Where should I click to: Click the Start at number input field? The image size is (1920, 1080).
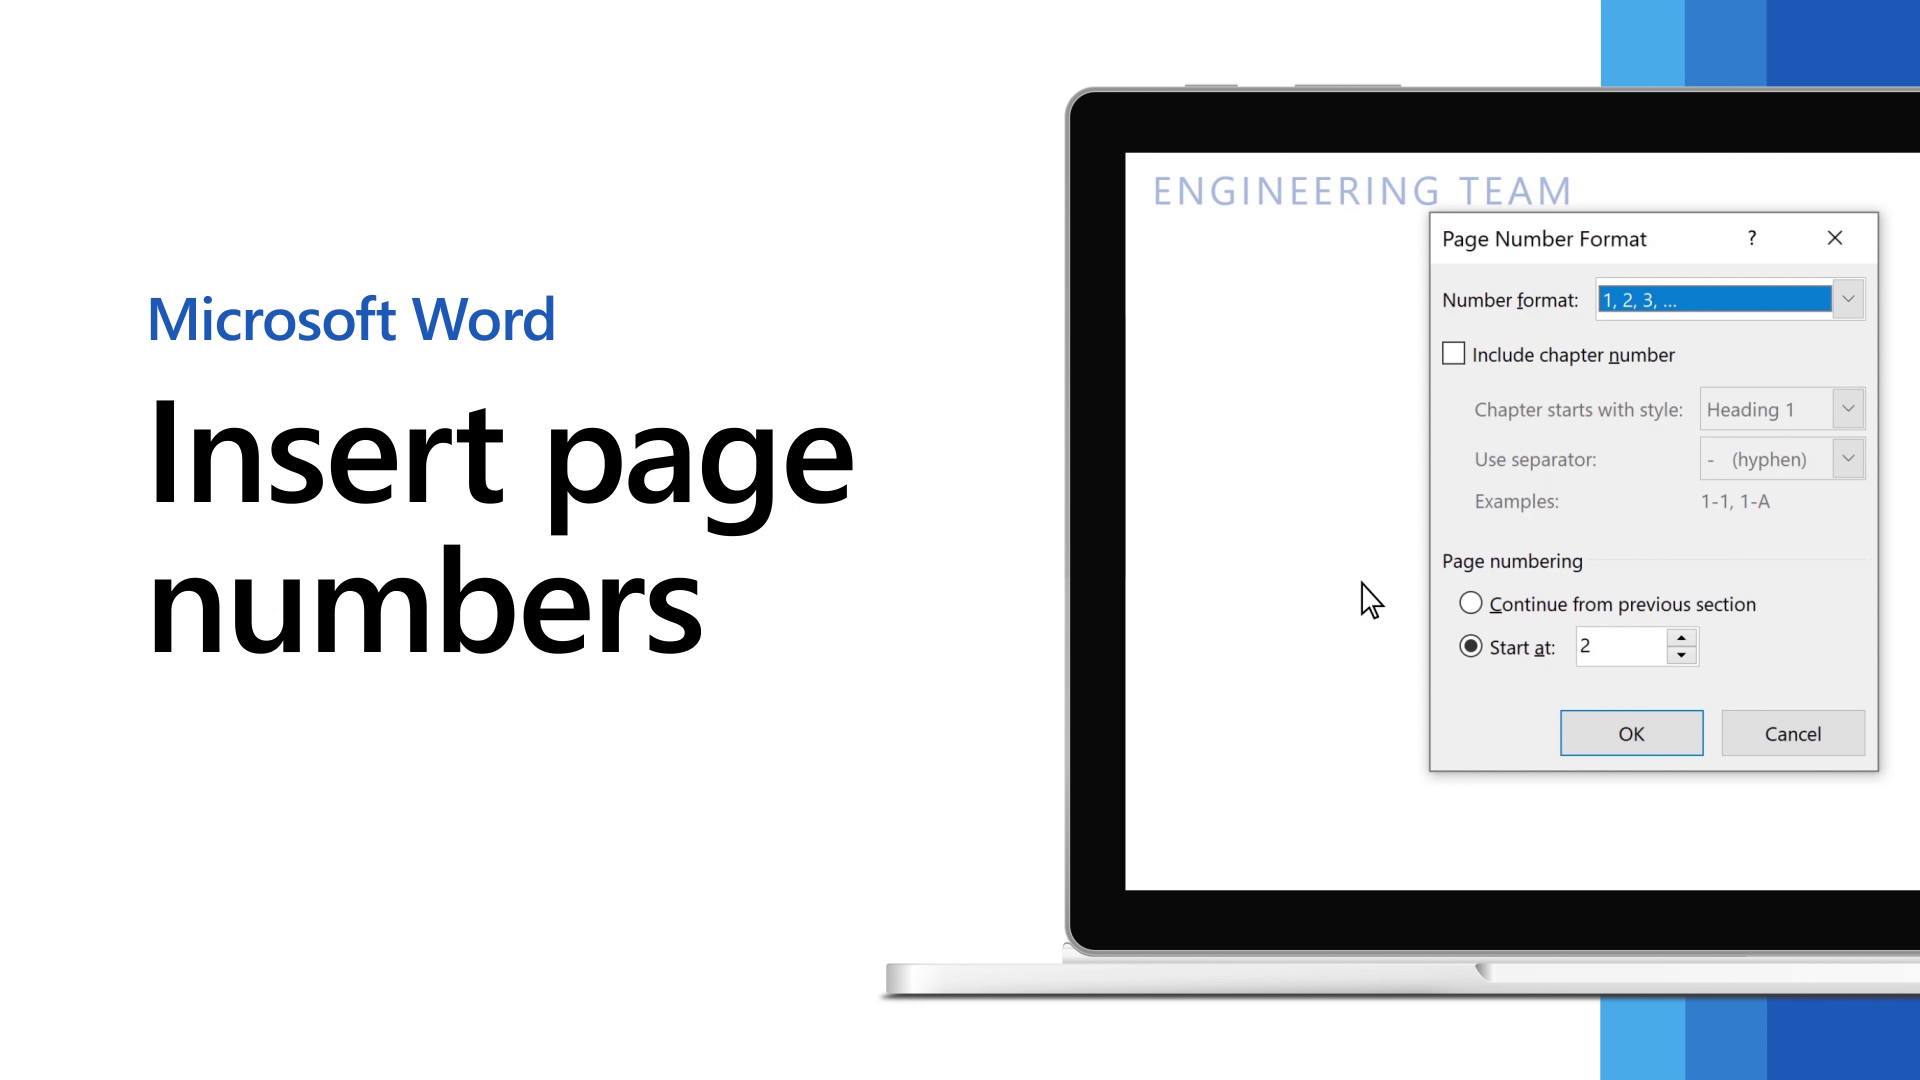coord(1619,646)
